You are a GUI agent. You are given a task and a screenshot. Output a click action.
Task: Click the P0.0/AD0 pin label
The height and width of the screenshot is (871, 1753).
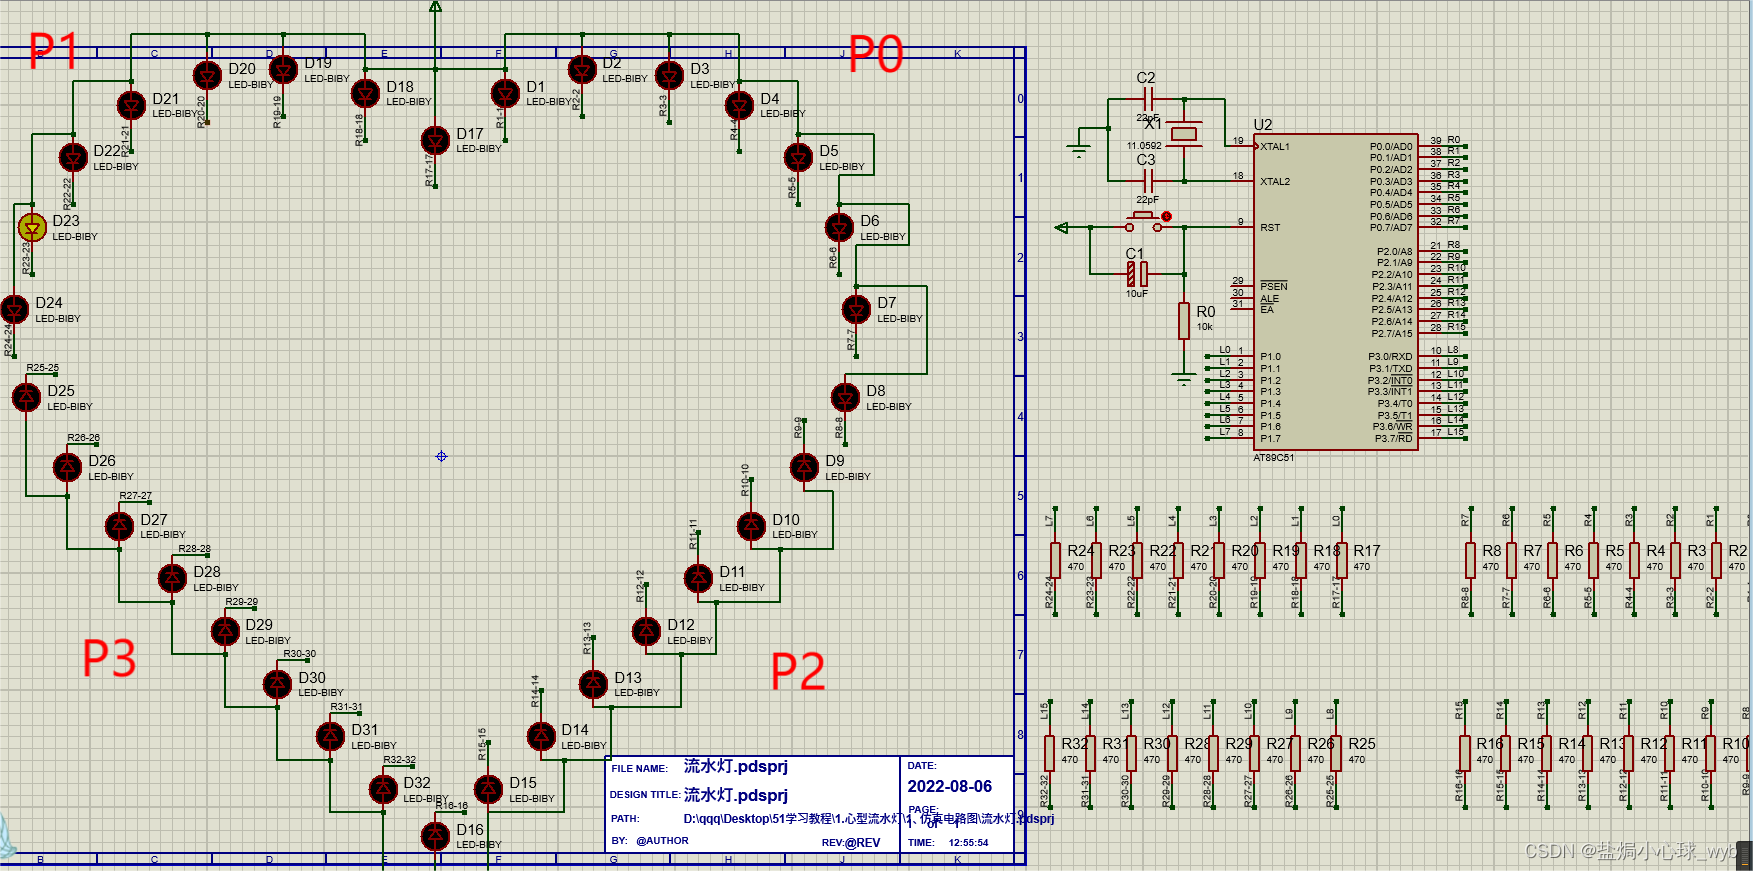[1391, 146]
